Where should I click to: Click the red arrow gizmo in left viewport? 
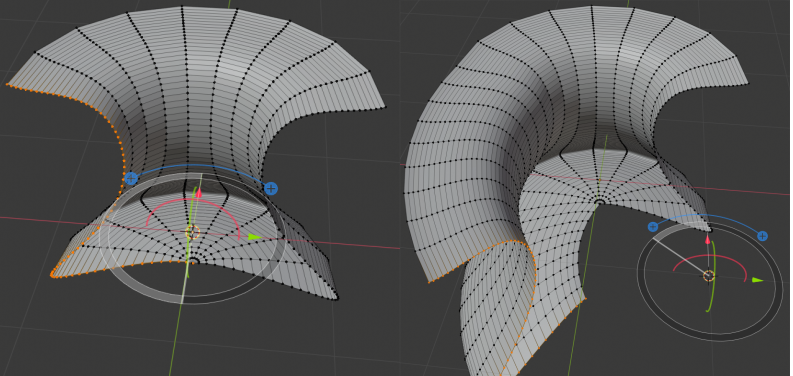198,192
